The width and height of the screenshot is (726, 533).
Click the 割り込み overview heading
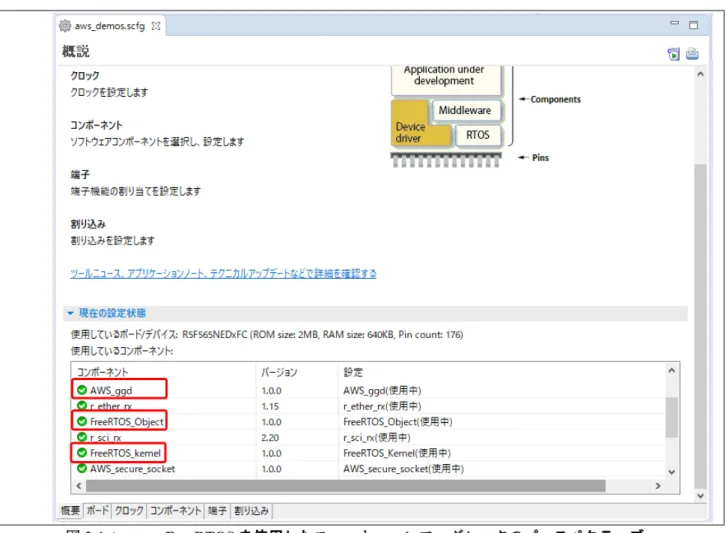88,224
